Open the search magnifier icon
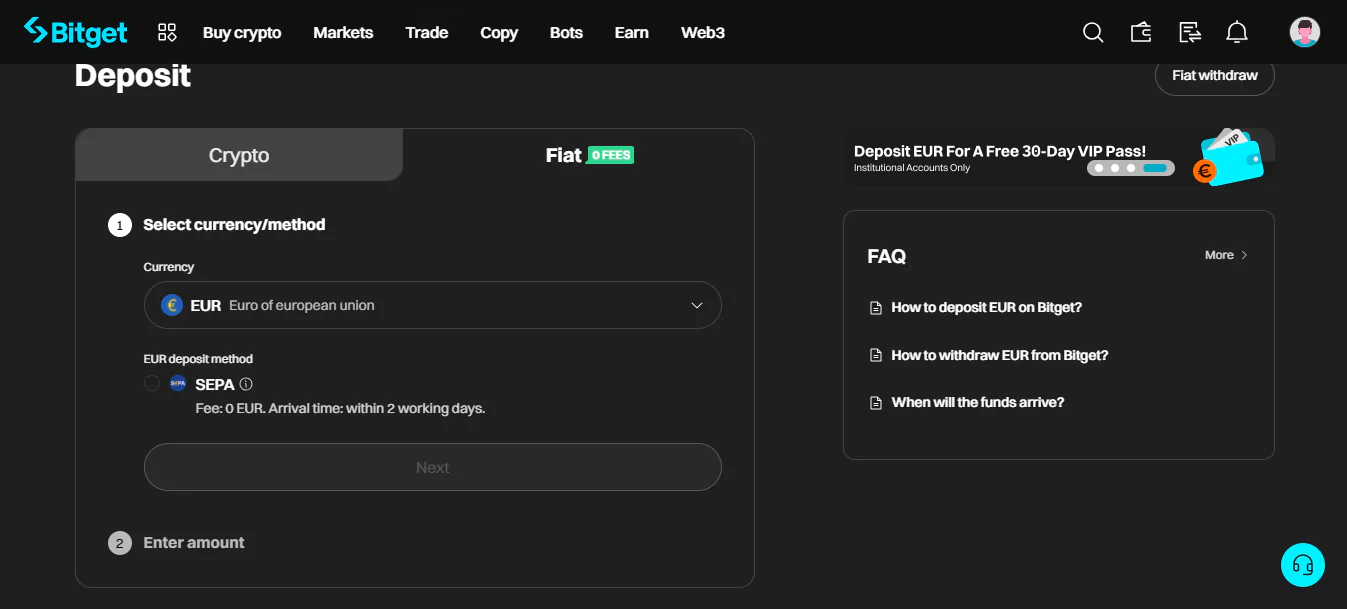The height and width of the screenshot is (609, 1347). click(x=1093, y=33)
